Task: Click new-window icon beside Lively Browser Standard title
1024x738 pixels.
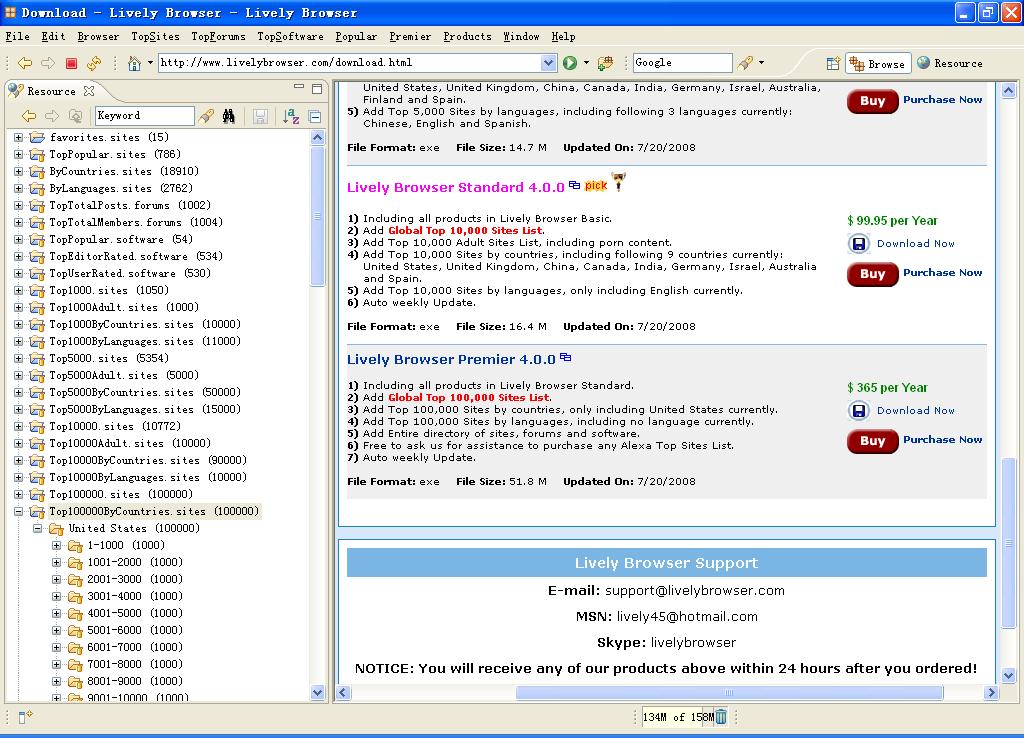Action: tap(574, 185)
